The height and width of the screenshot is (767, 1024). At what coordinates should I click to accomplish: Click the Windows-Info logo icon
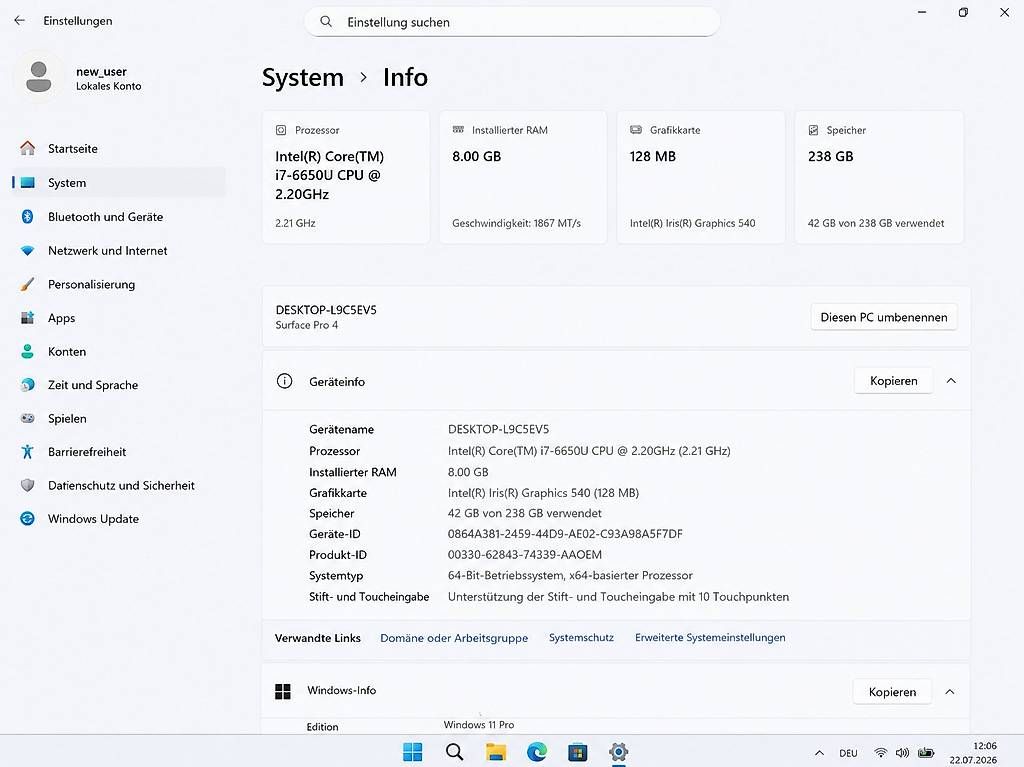tap(283, 691)
